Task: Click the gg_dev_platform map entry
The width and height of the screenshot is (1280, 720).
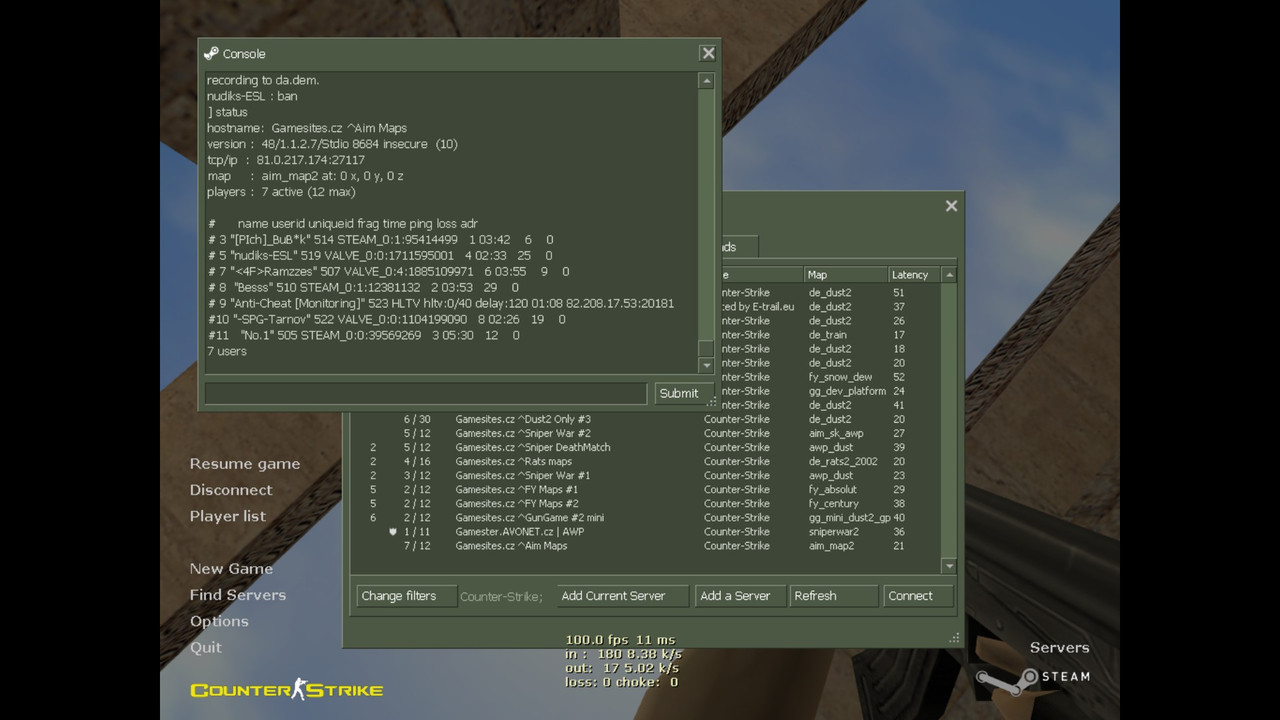Action: pos(847,391)
